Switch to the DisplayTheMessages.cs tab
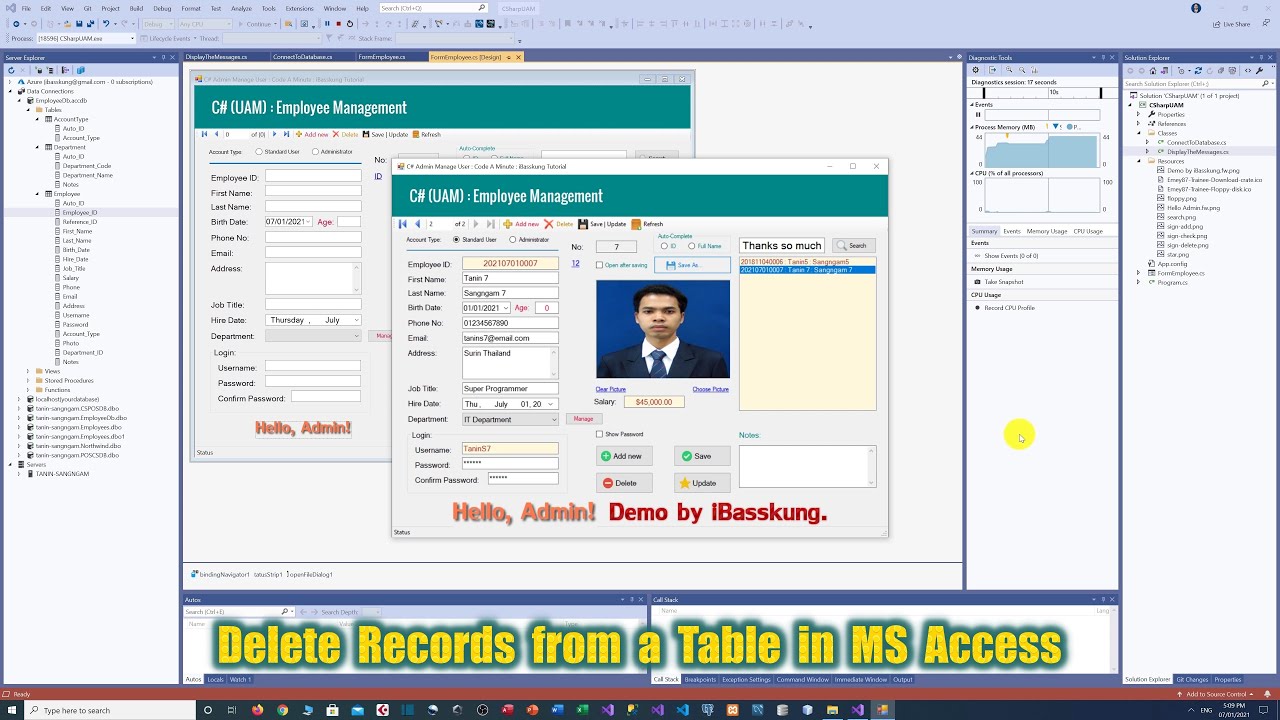This screenshot has width=1280, height=720. coord(216,57)
